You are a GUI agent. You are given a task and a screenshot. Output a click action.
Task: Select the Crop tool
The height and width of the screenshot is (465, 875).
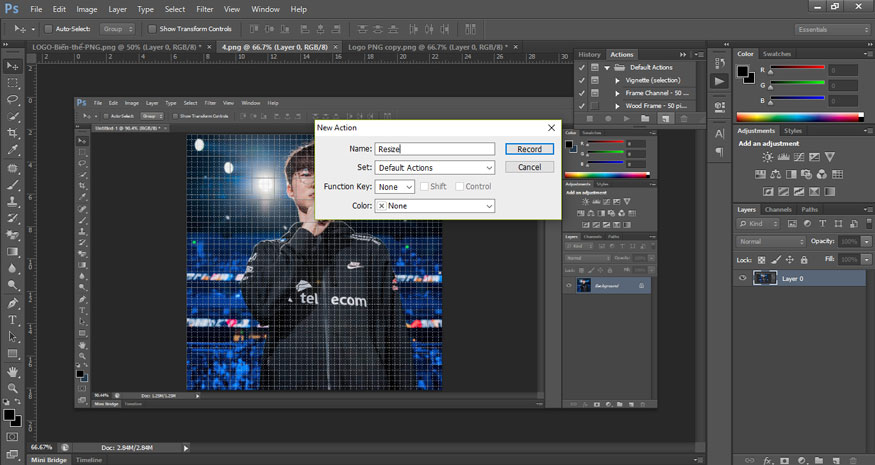click(x=12, y=133)
